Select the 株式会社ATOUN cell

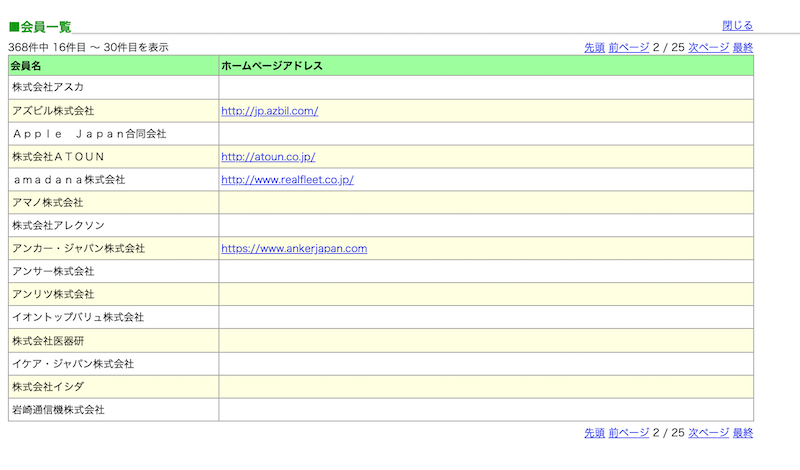coord(114,157)
